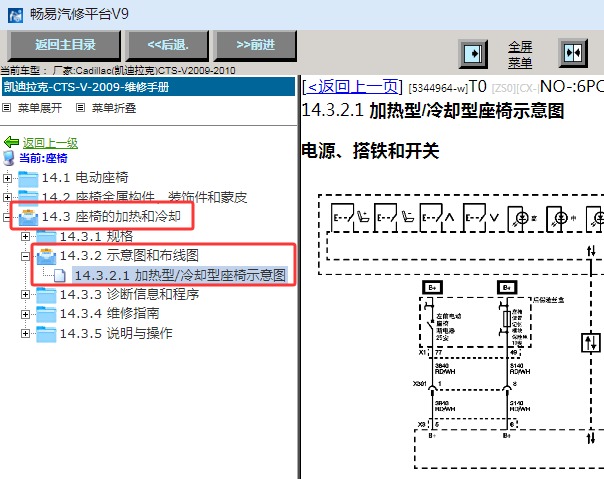
Task: Select the 14.3.2 示意图和布线图 item
Action: pyautogui.click(x=129, y=255)
